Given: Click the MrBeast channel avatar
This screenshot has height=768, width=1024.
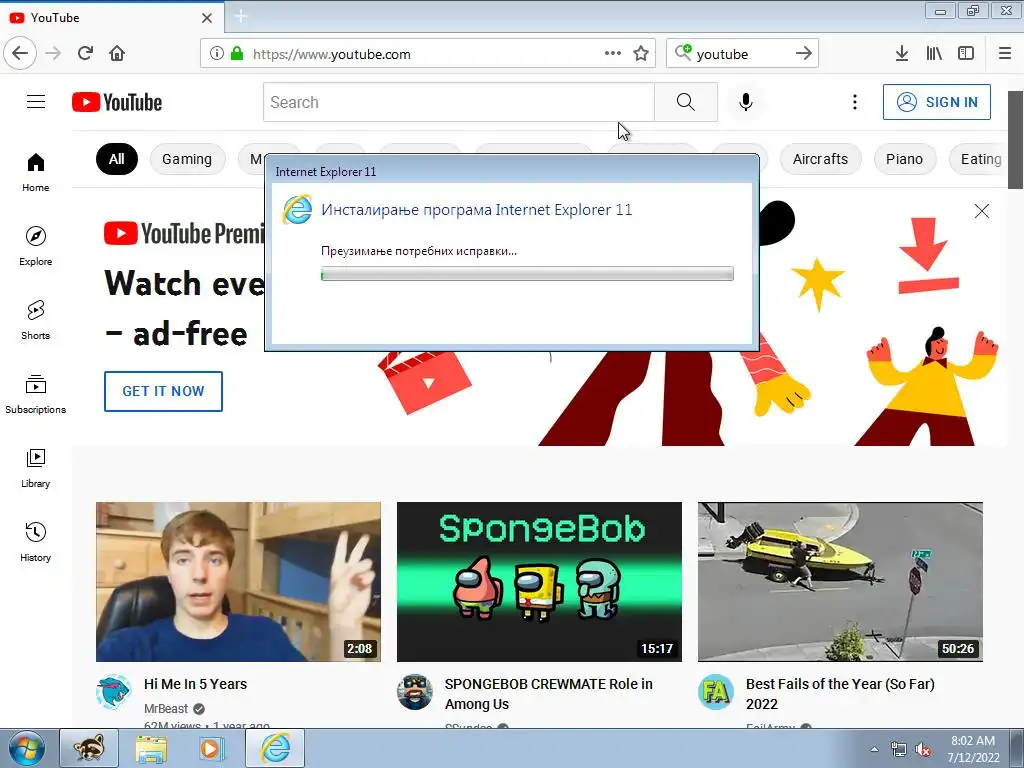Looking at the screenshot, I should (x=114, y=692).
